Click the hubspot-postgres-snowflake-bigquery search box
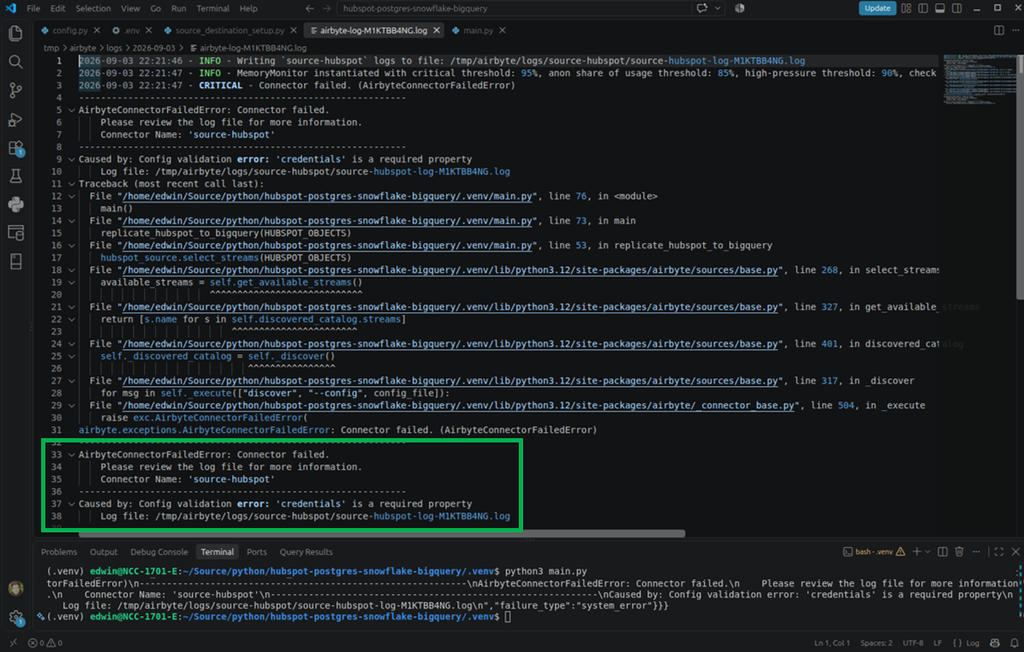The image size is (1024, 652). (x=515, y=8)
